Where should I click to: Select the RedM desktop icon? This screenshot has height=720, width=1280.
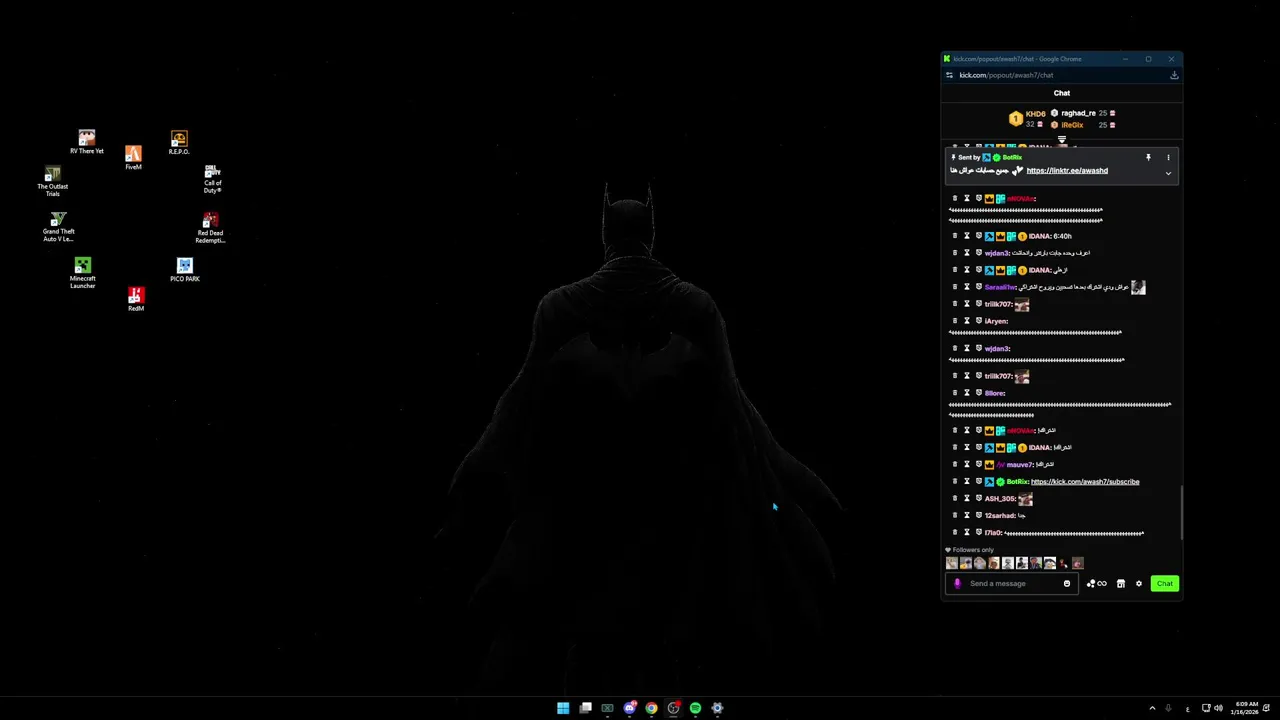(x=136, y=299)
